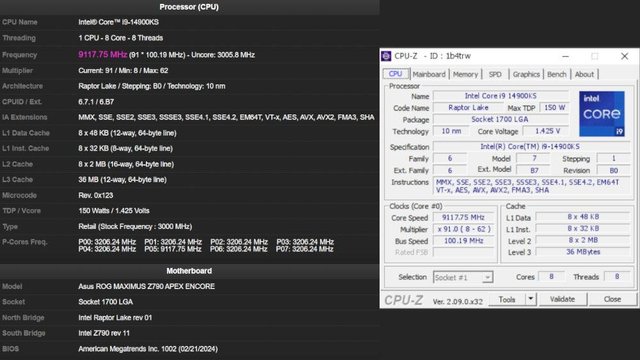Click the Multiplier row Current: 91 text
The height and width of the screenshot is (360, 640).
(123, 71)
